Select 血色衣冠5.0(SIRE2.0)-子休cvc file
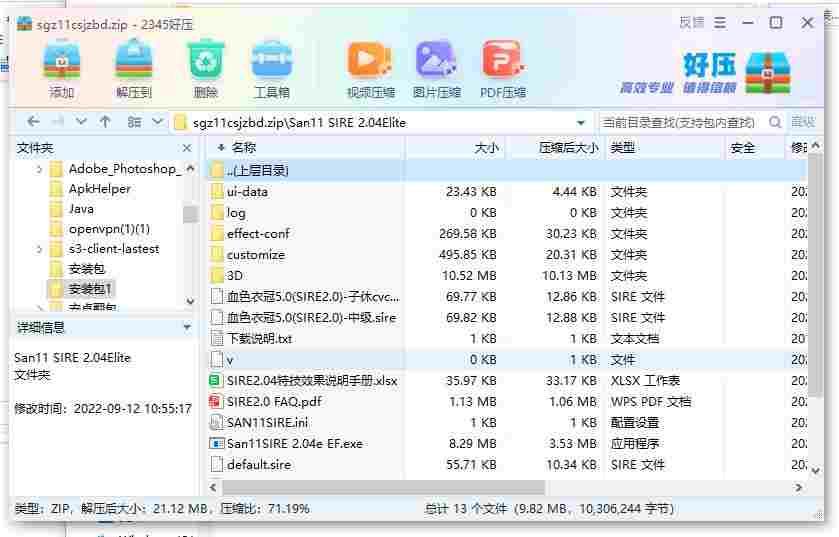839x537 pixels. (507, 297)
